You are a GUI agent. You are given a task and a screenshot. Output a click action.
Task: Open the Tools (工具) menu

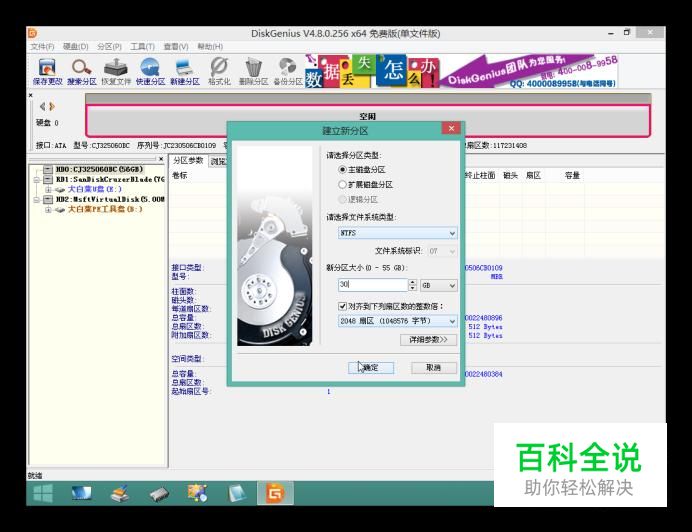(x=142, y=46)
